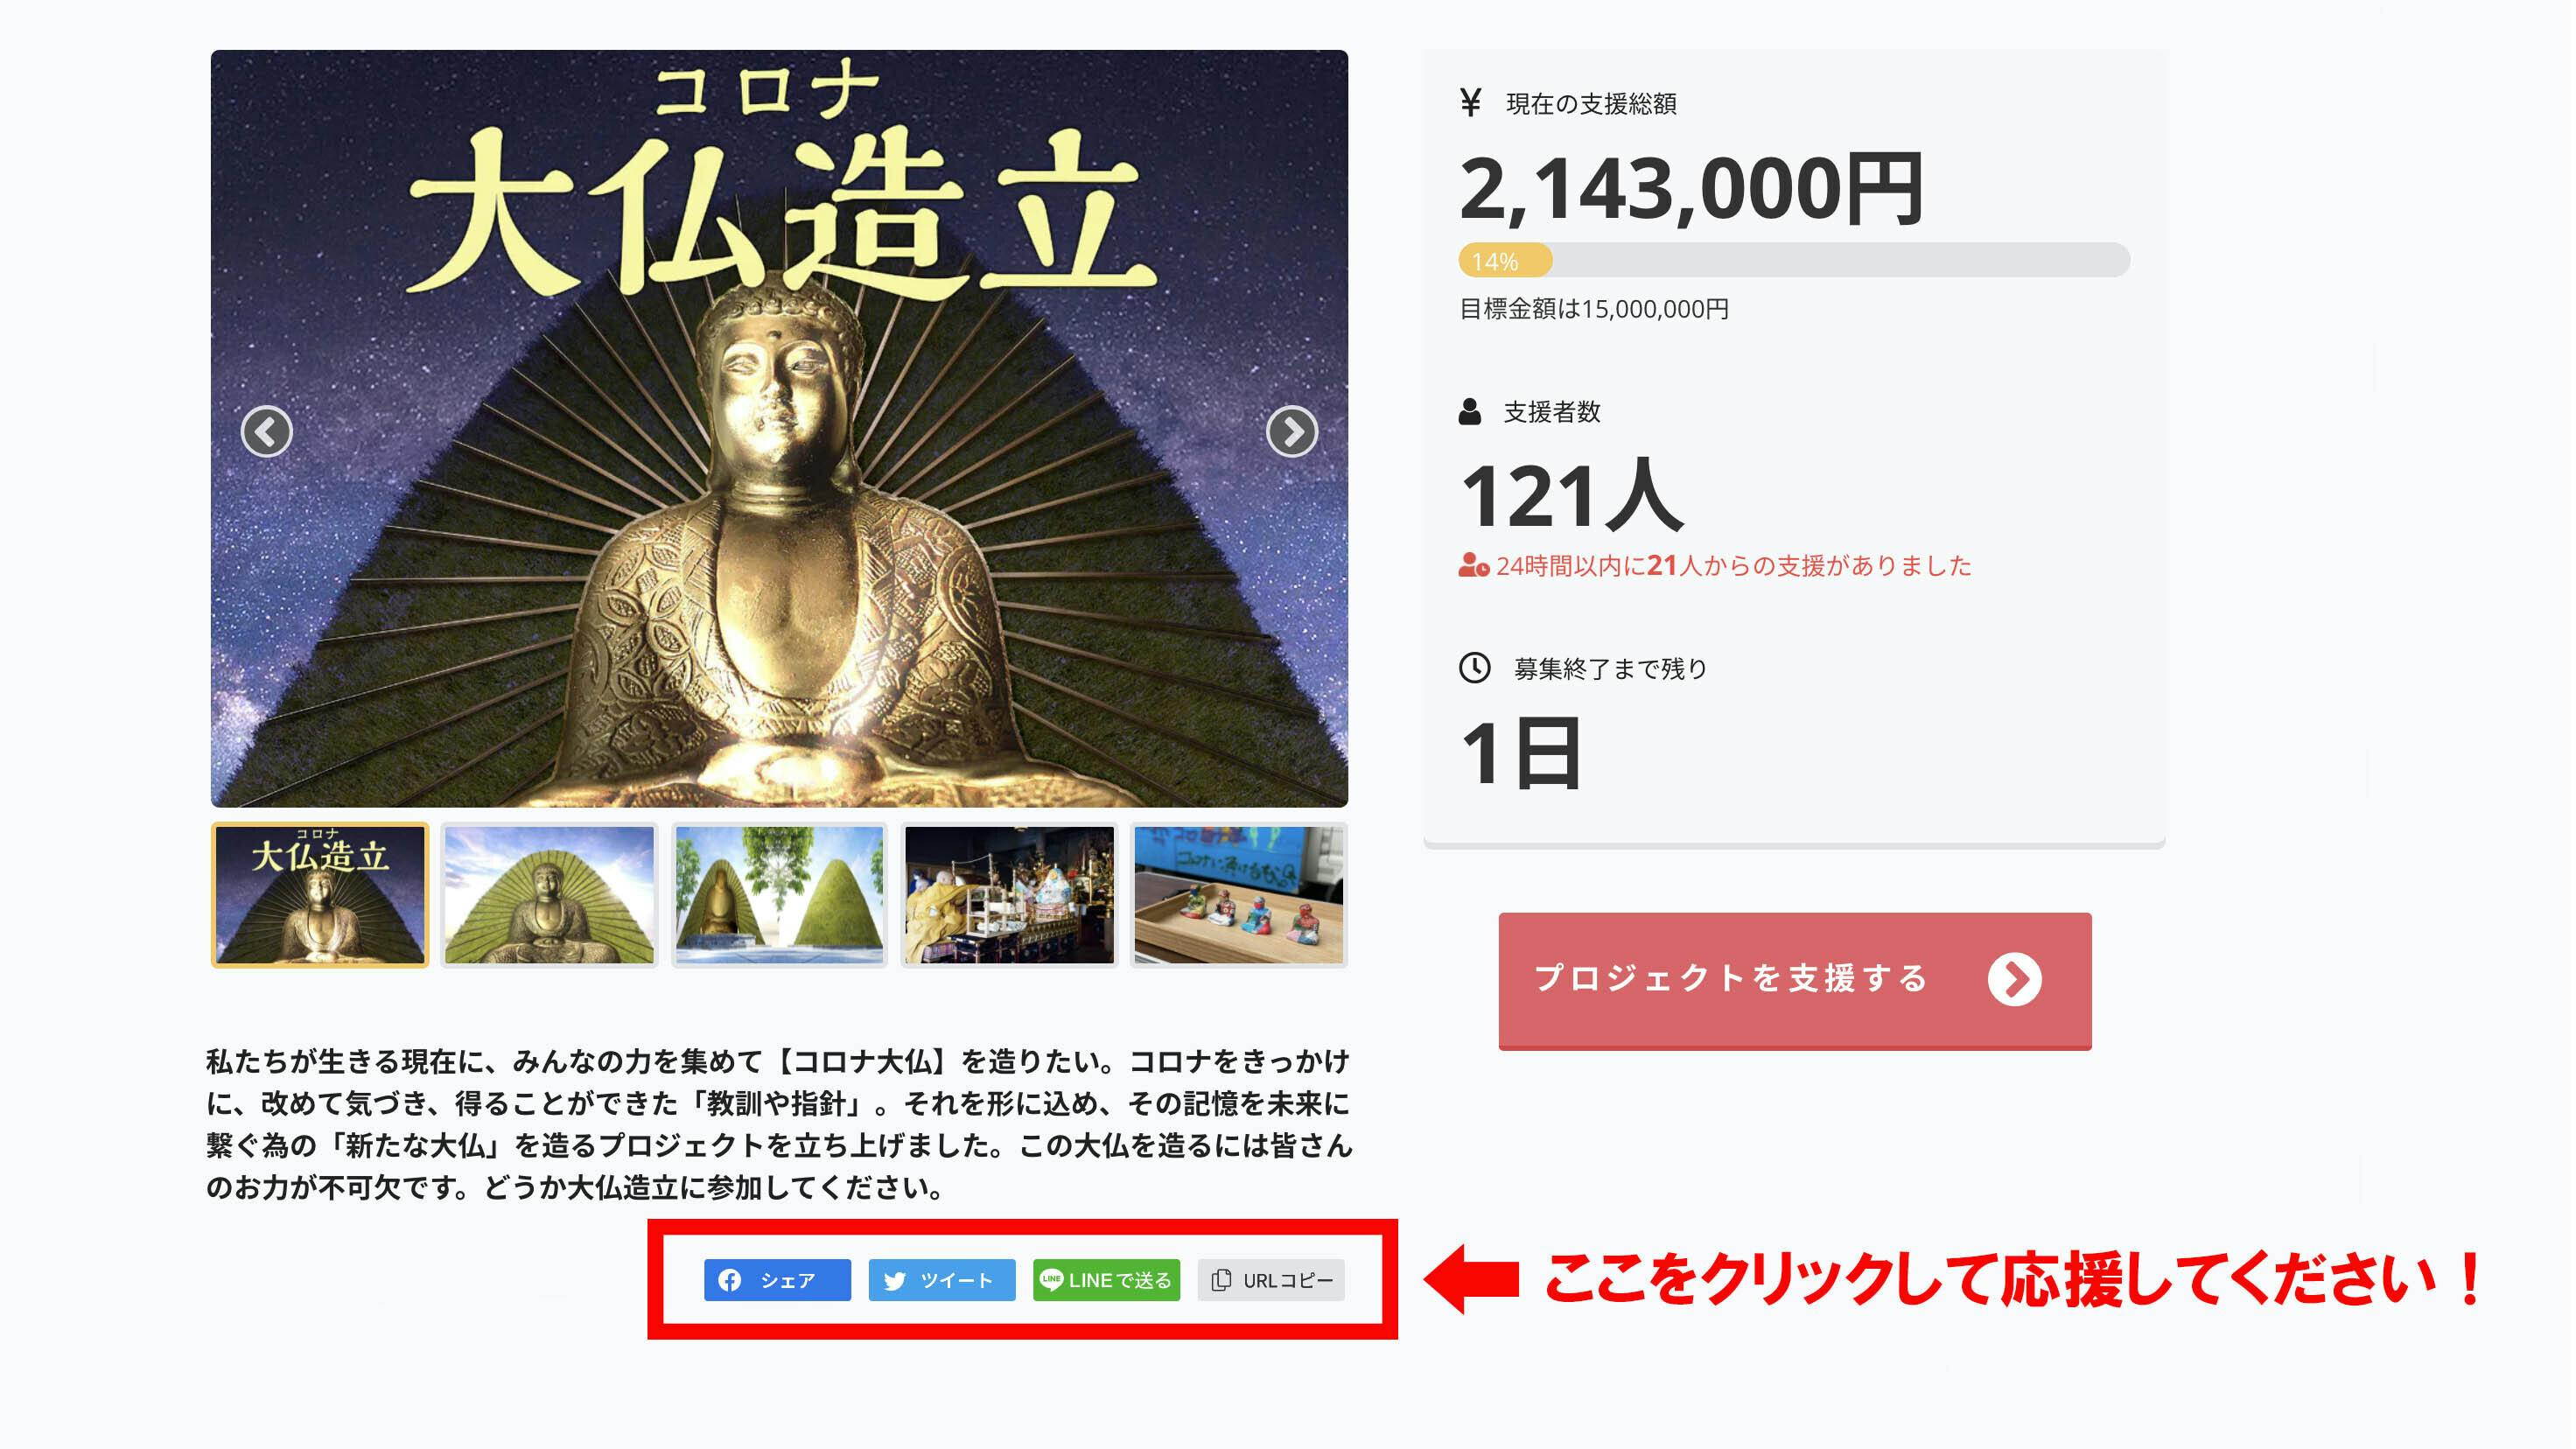Copy the link with URLコピー button
Image resolution: width=2576 pixels, height=1449 pixels.
[1271, 1280]
